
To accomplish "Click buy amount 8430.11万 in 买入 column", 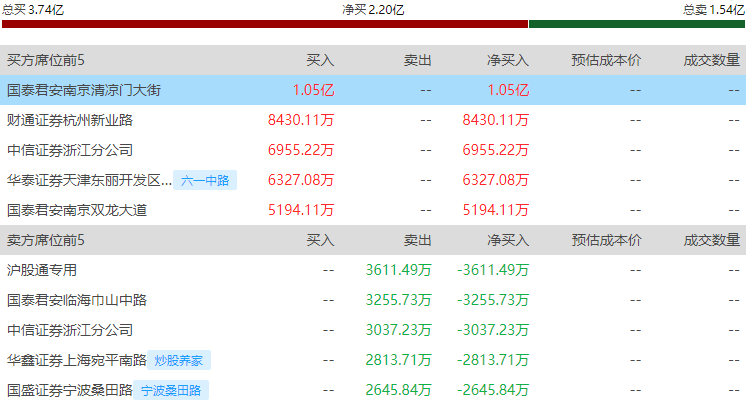I will pos(301,120).
